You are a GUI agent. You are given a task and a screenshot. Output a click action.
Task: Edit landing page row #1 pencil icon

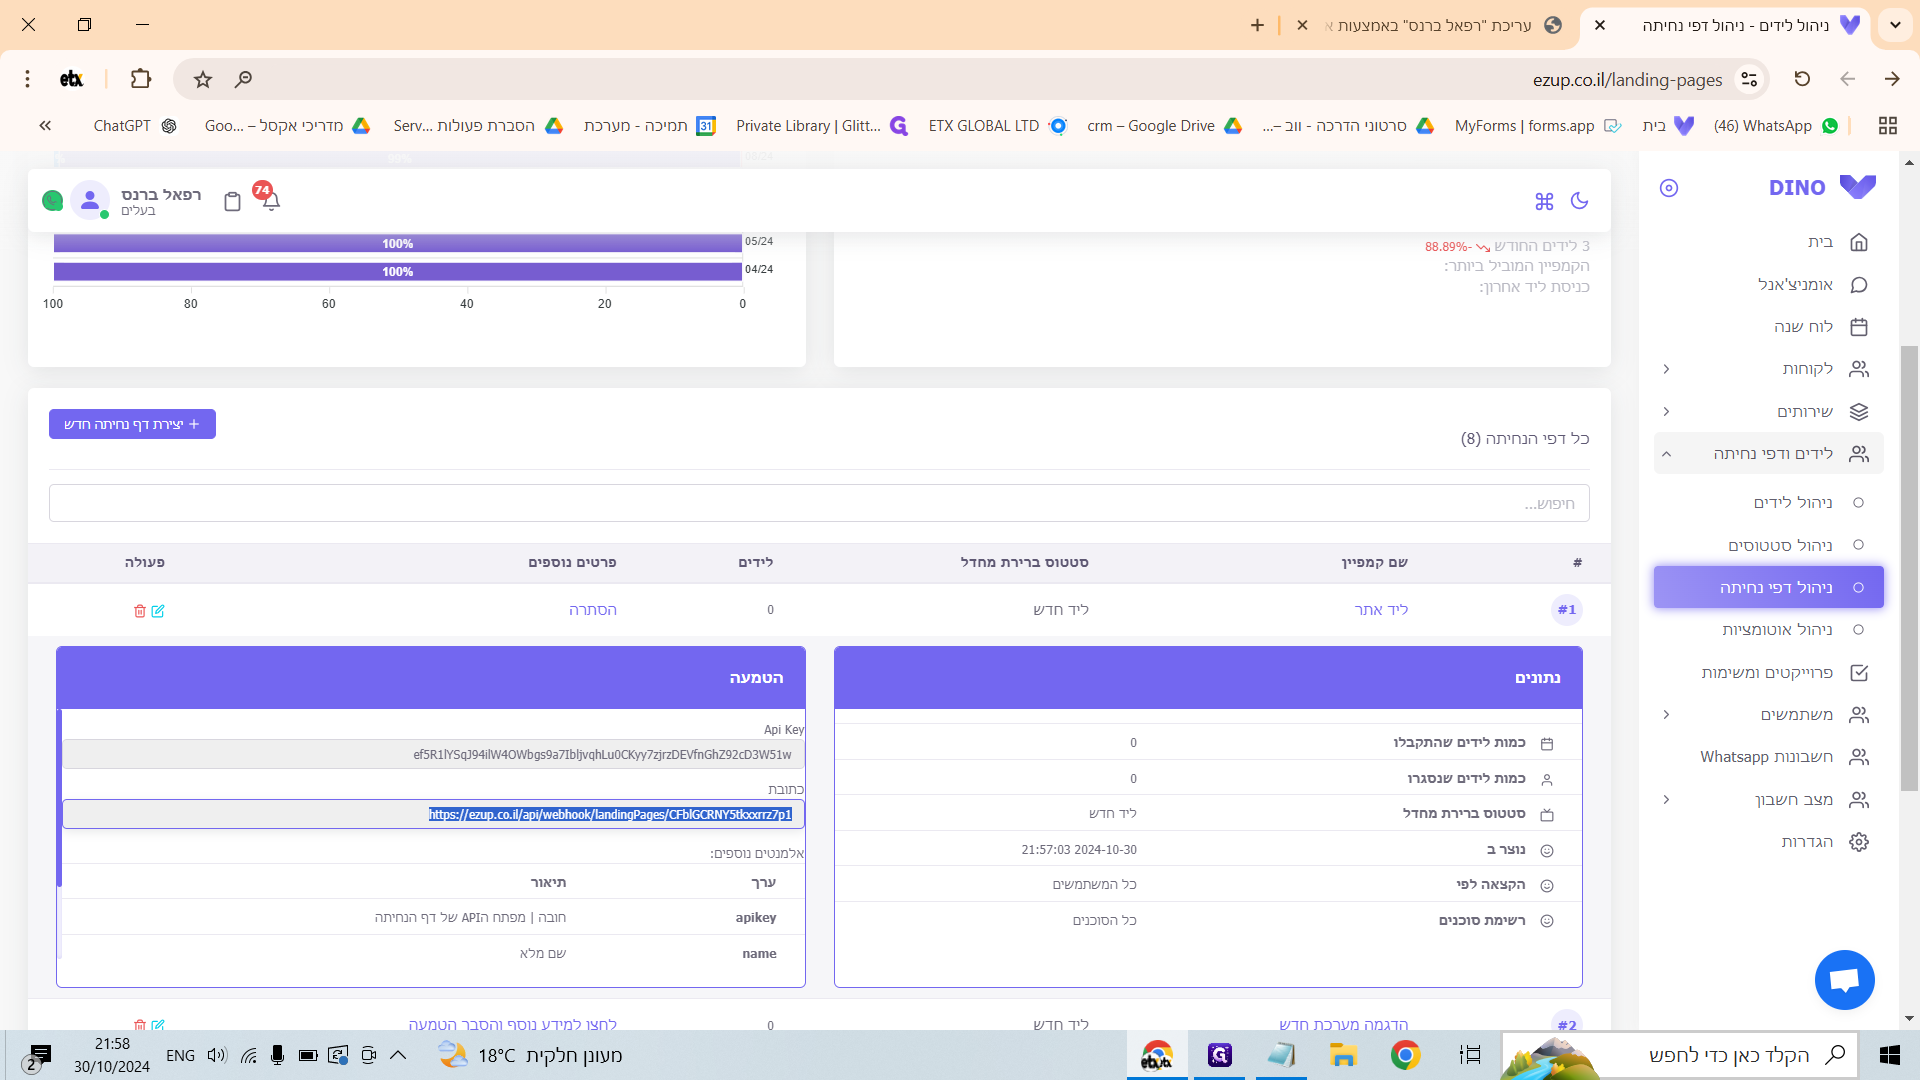[158, 611]
